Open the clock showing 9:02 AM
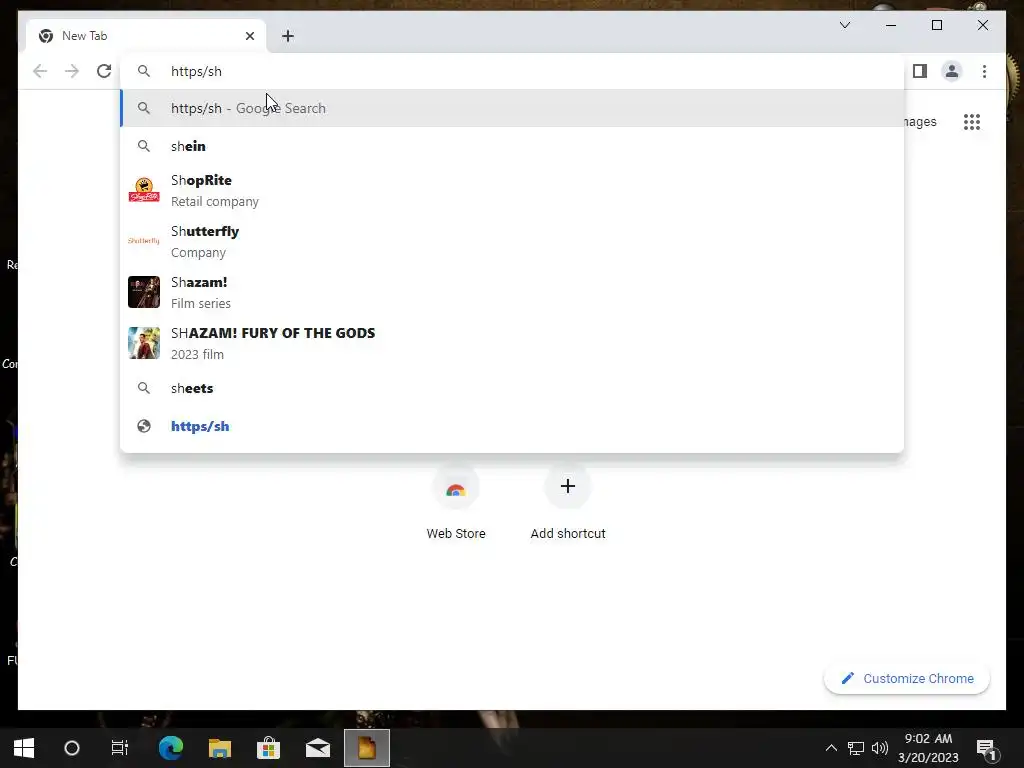Screen dimensions: 1024x768 pyautogui.click(x=928, y=748)
